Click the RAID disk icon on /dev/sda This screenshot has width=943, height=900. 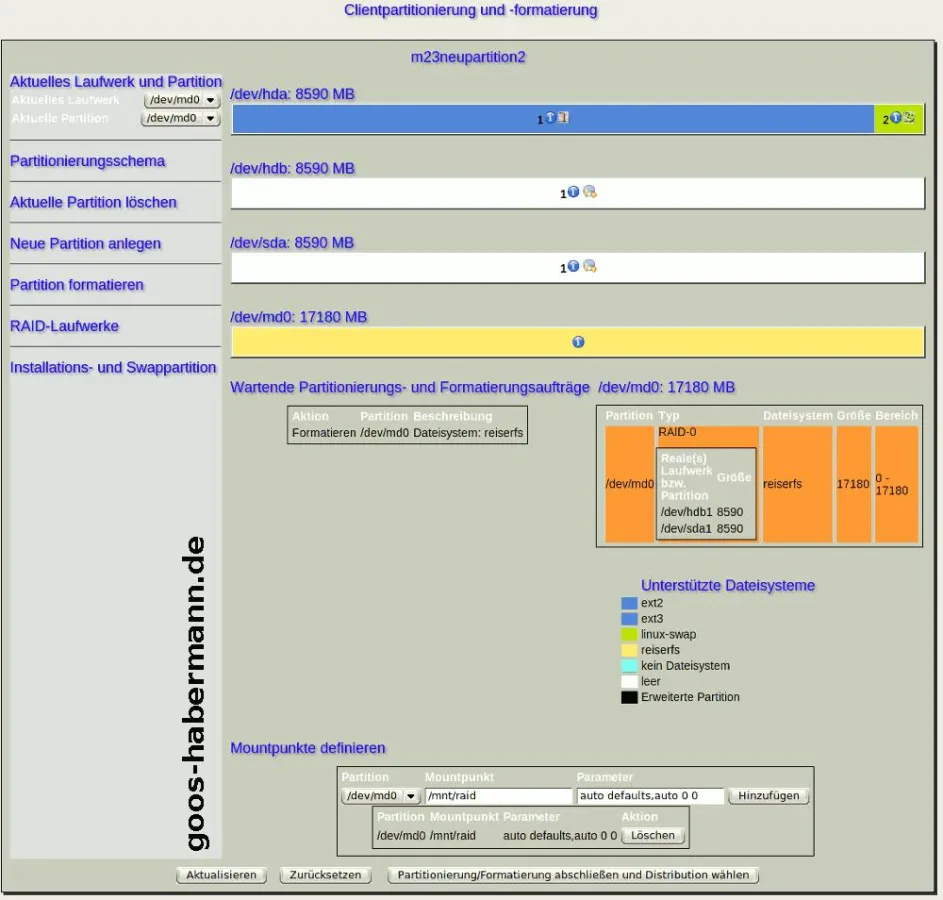[x=590, y=267]
